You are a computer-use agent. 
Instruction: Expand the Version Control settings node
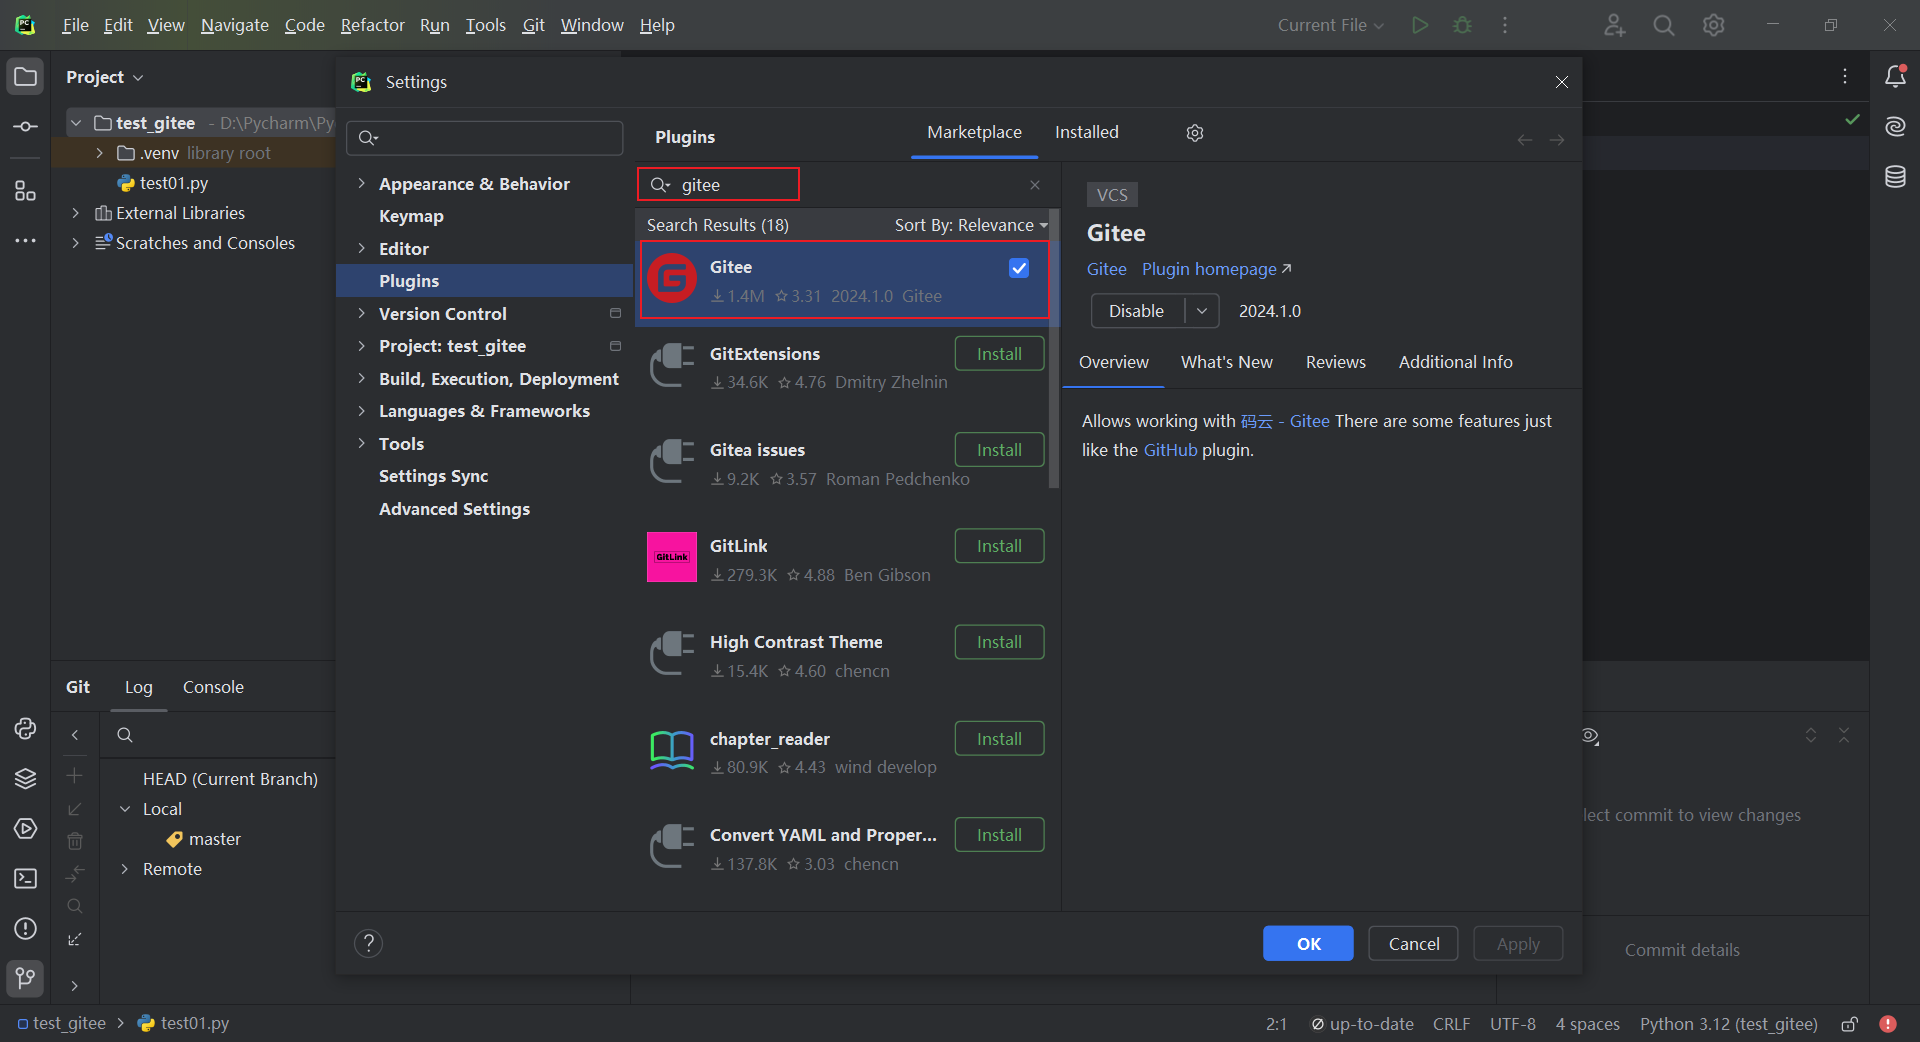[x=361, y=314]
